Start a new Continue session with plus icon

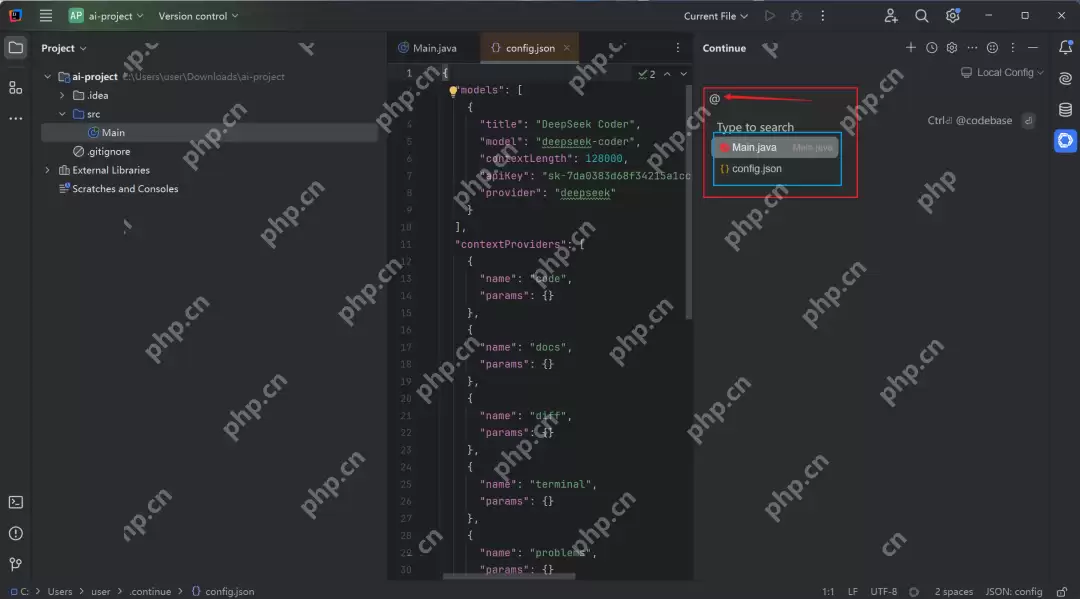tap(910, 48)
